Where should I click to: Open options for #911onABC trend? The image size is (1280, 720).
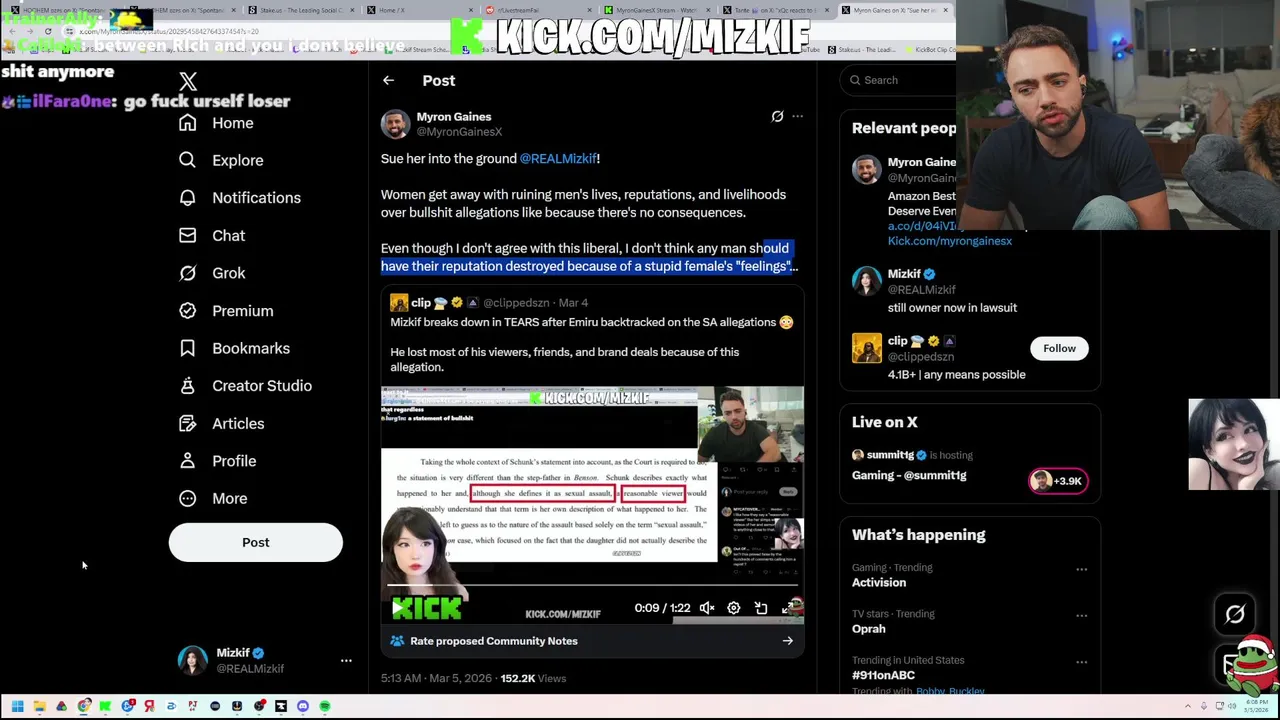coord(1081,662)
